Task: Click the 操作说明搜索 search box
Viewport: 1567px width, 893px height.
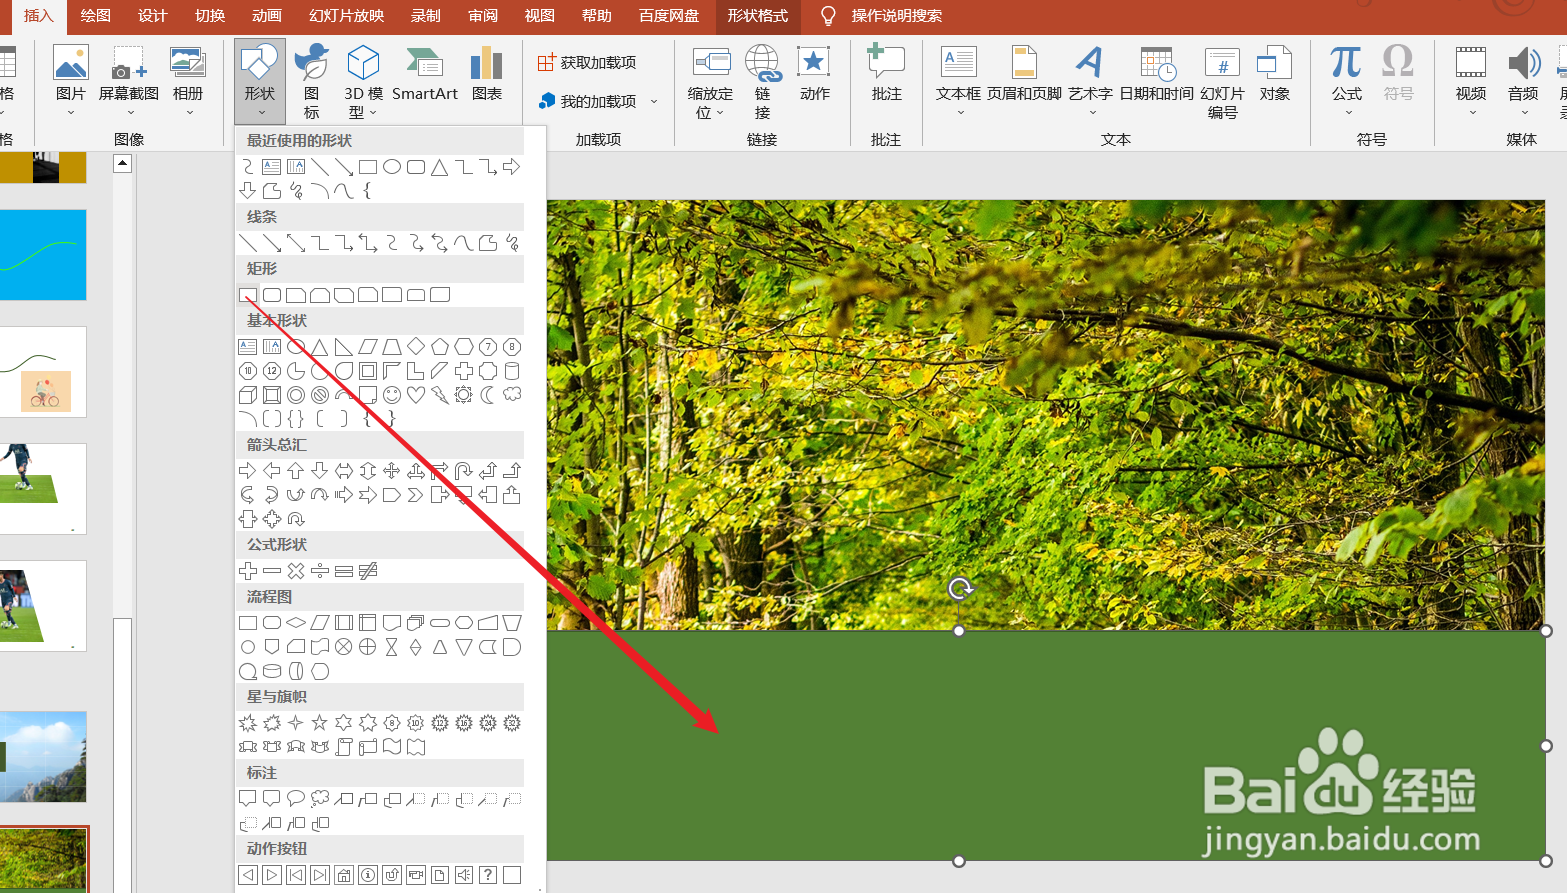Action: click(x=897, y=16)
